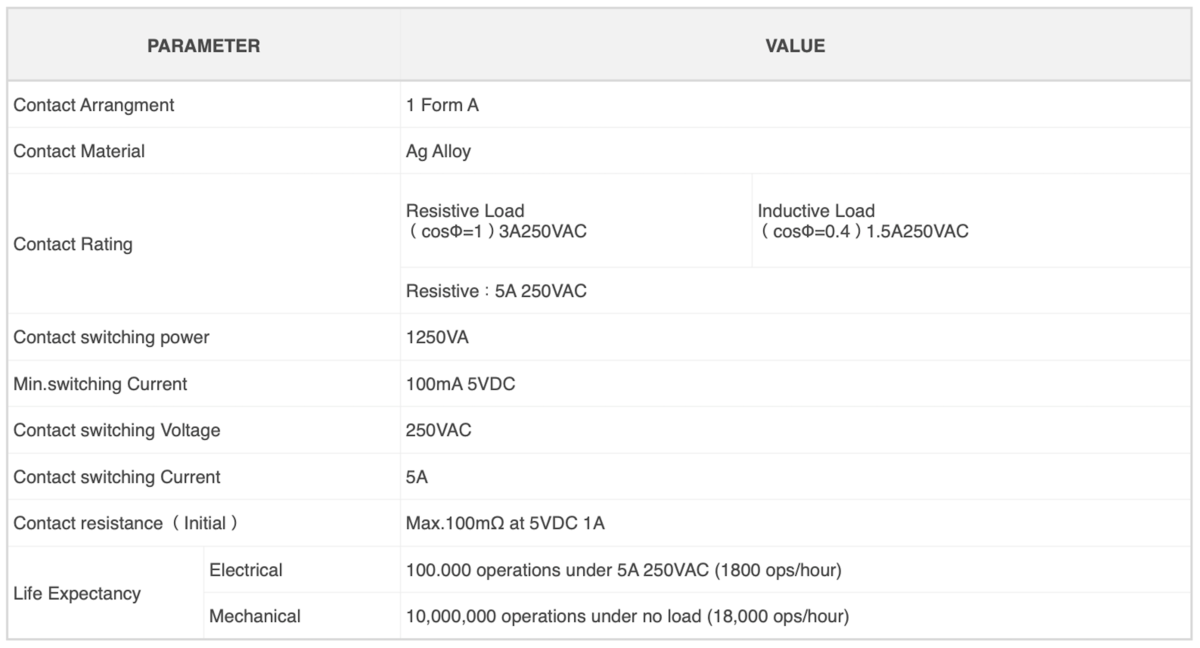
Task: Click the Contact switching power label
Action: click(x=111, y=337)
